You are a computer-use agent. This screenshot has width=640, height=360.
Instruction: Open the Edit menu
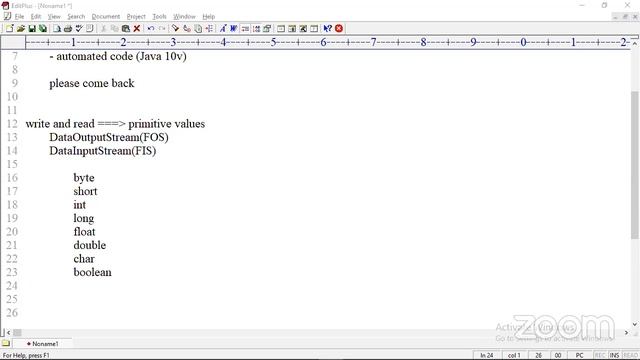[36, 16]
